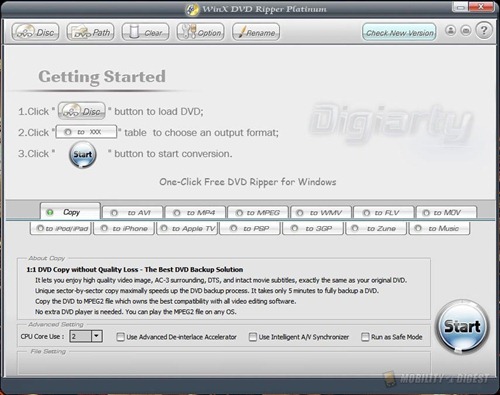Click the Clear trash button
500x395 pixels.
coord(145,32)
